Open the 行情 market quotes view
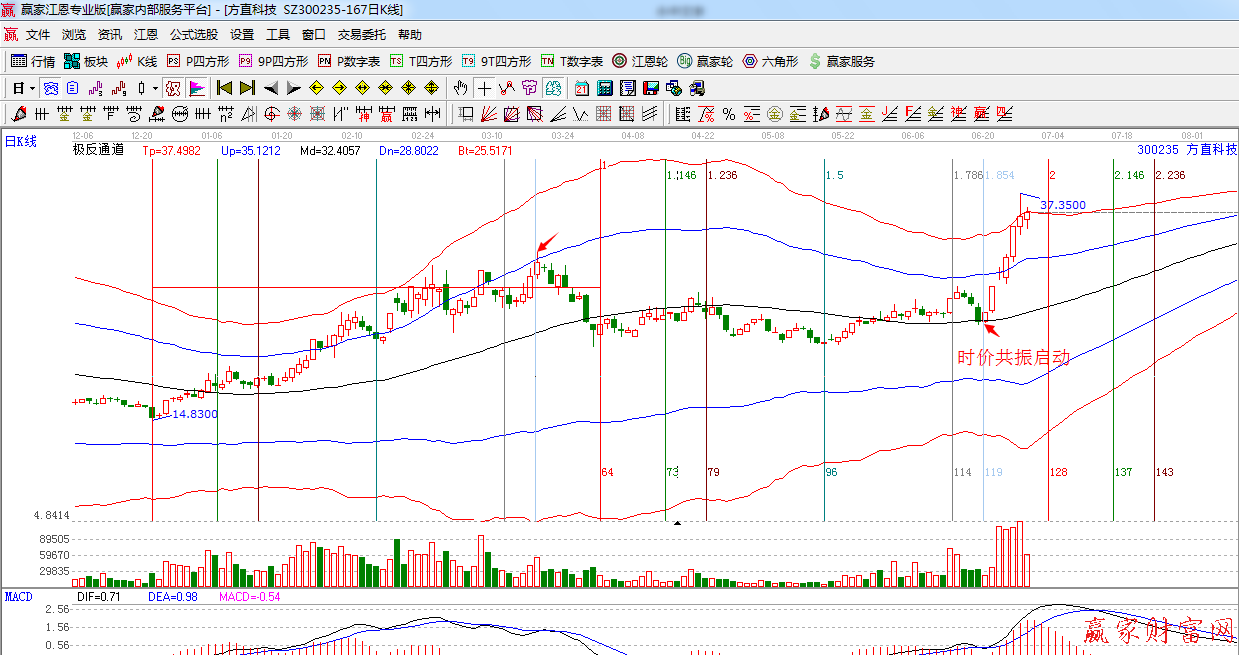 (32, 61)
